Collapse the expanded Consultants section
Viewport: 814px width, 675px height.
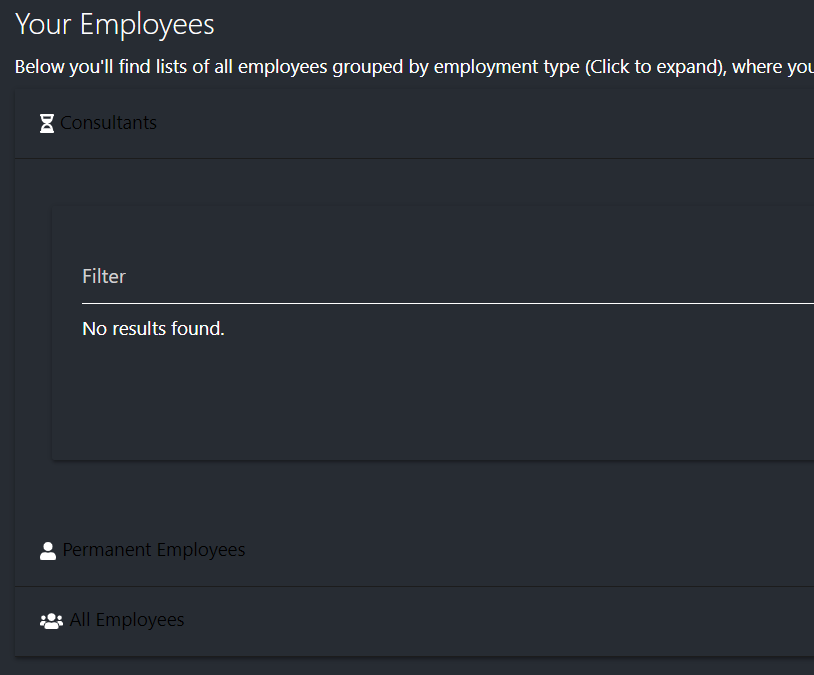click(109, 122)
